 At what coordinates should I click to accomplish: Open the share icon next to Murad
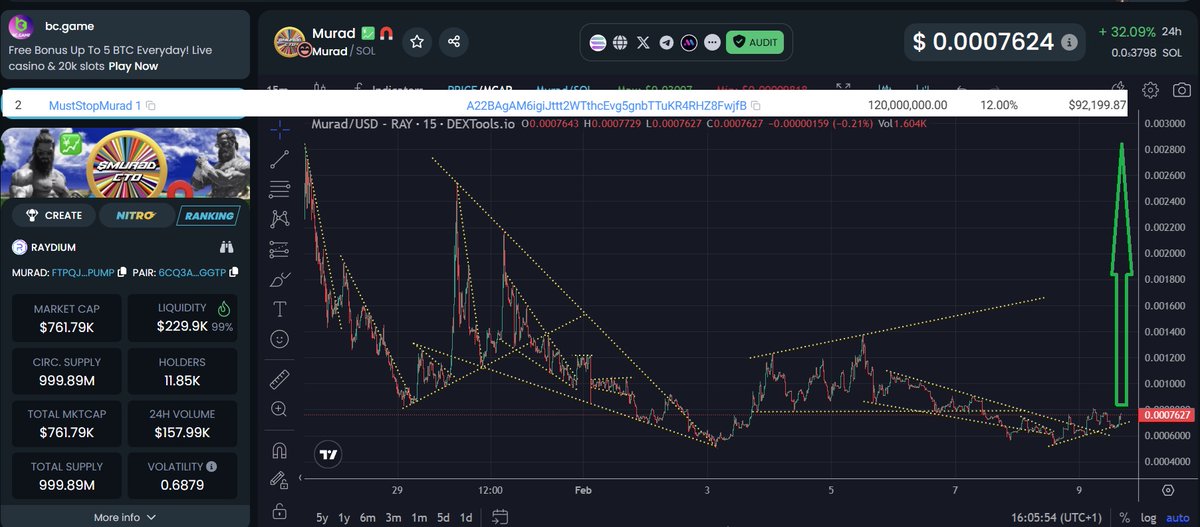454,42
